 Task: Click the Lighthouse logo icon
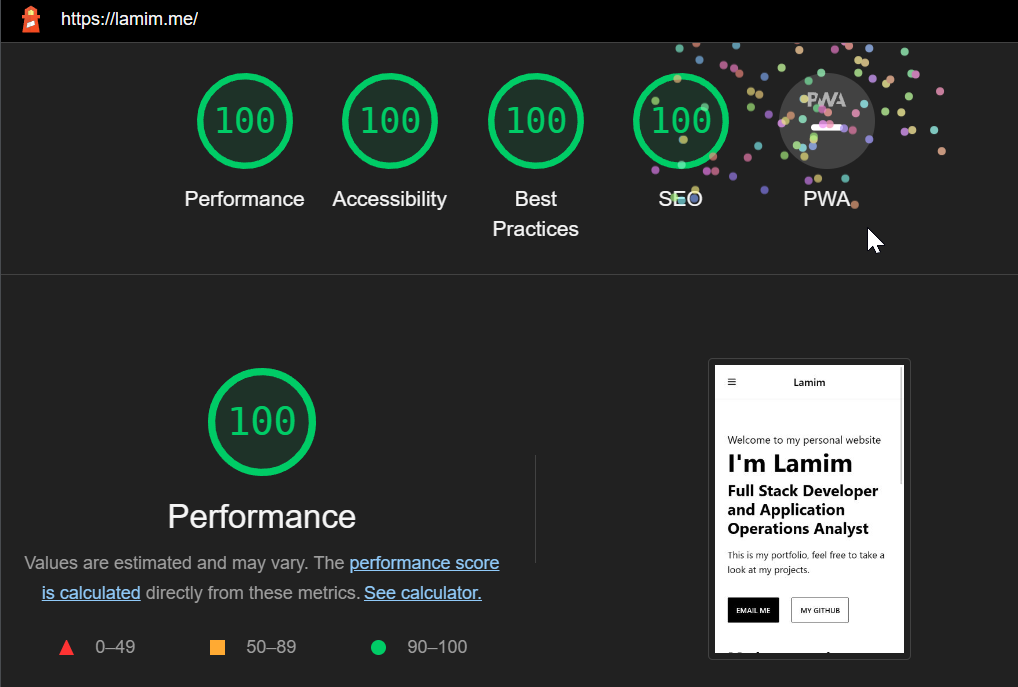tap(31, 19)
